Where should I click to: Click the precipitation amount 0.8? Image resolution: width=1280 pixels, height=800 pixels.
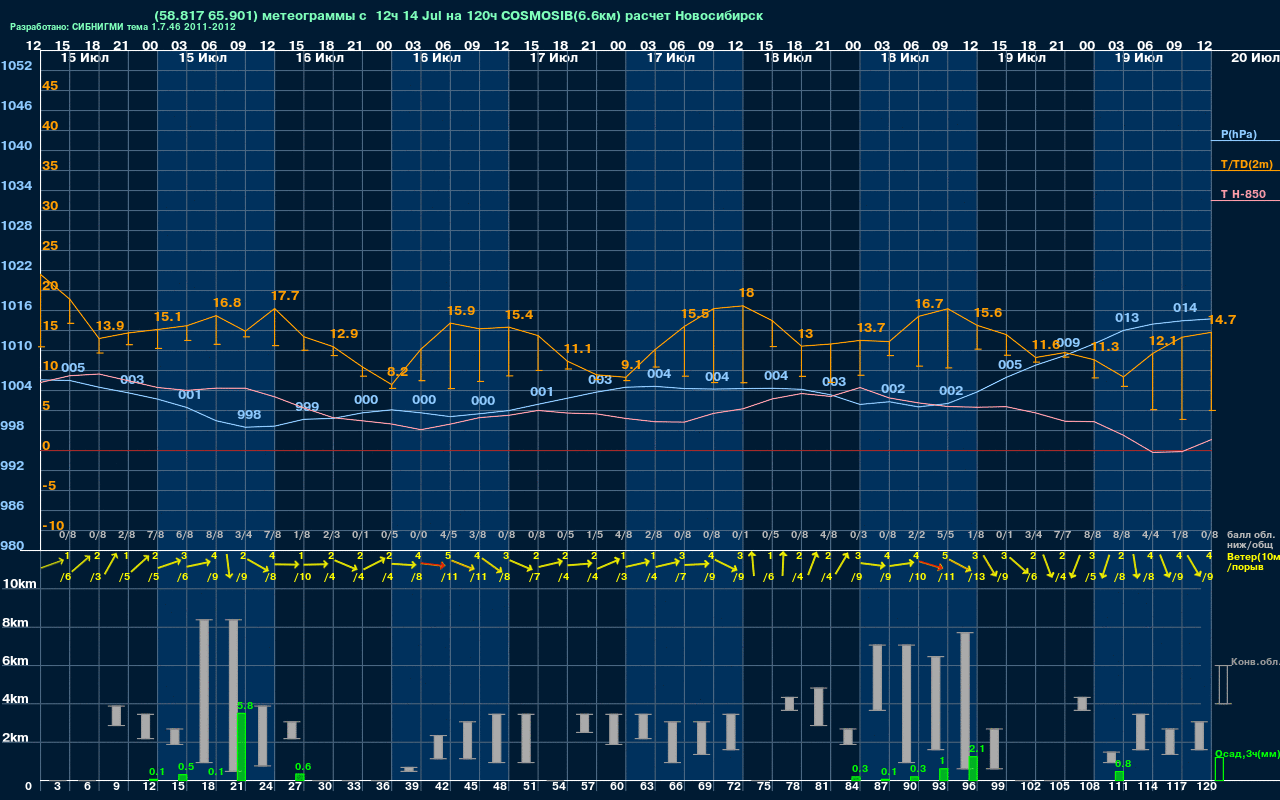pyautogui.click(x=1123, y=764)
